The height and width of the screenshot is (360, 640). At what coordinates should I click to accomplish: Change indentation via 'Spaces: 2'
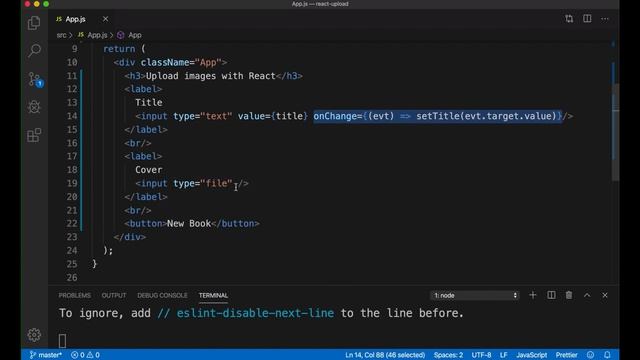448,355
